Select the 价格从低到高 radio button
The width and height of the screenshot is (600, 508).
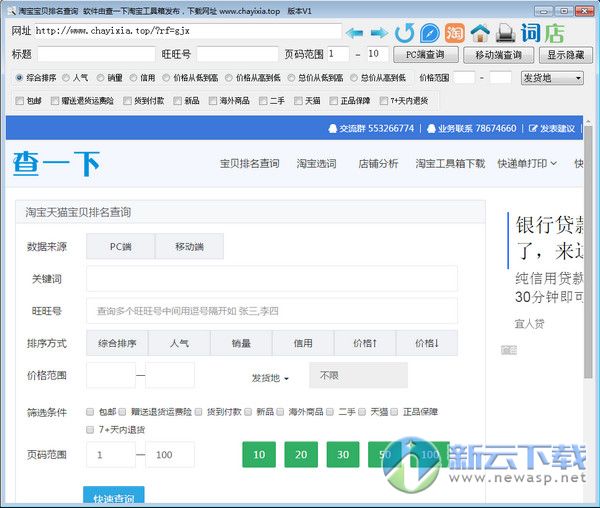coord(166,78)
